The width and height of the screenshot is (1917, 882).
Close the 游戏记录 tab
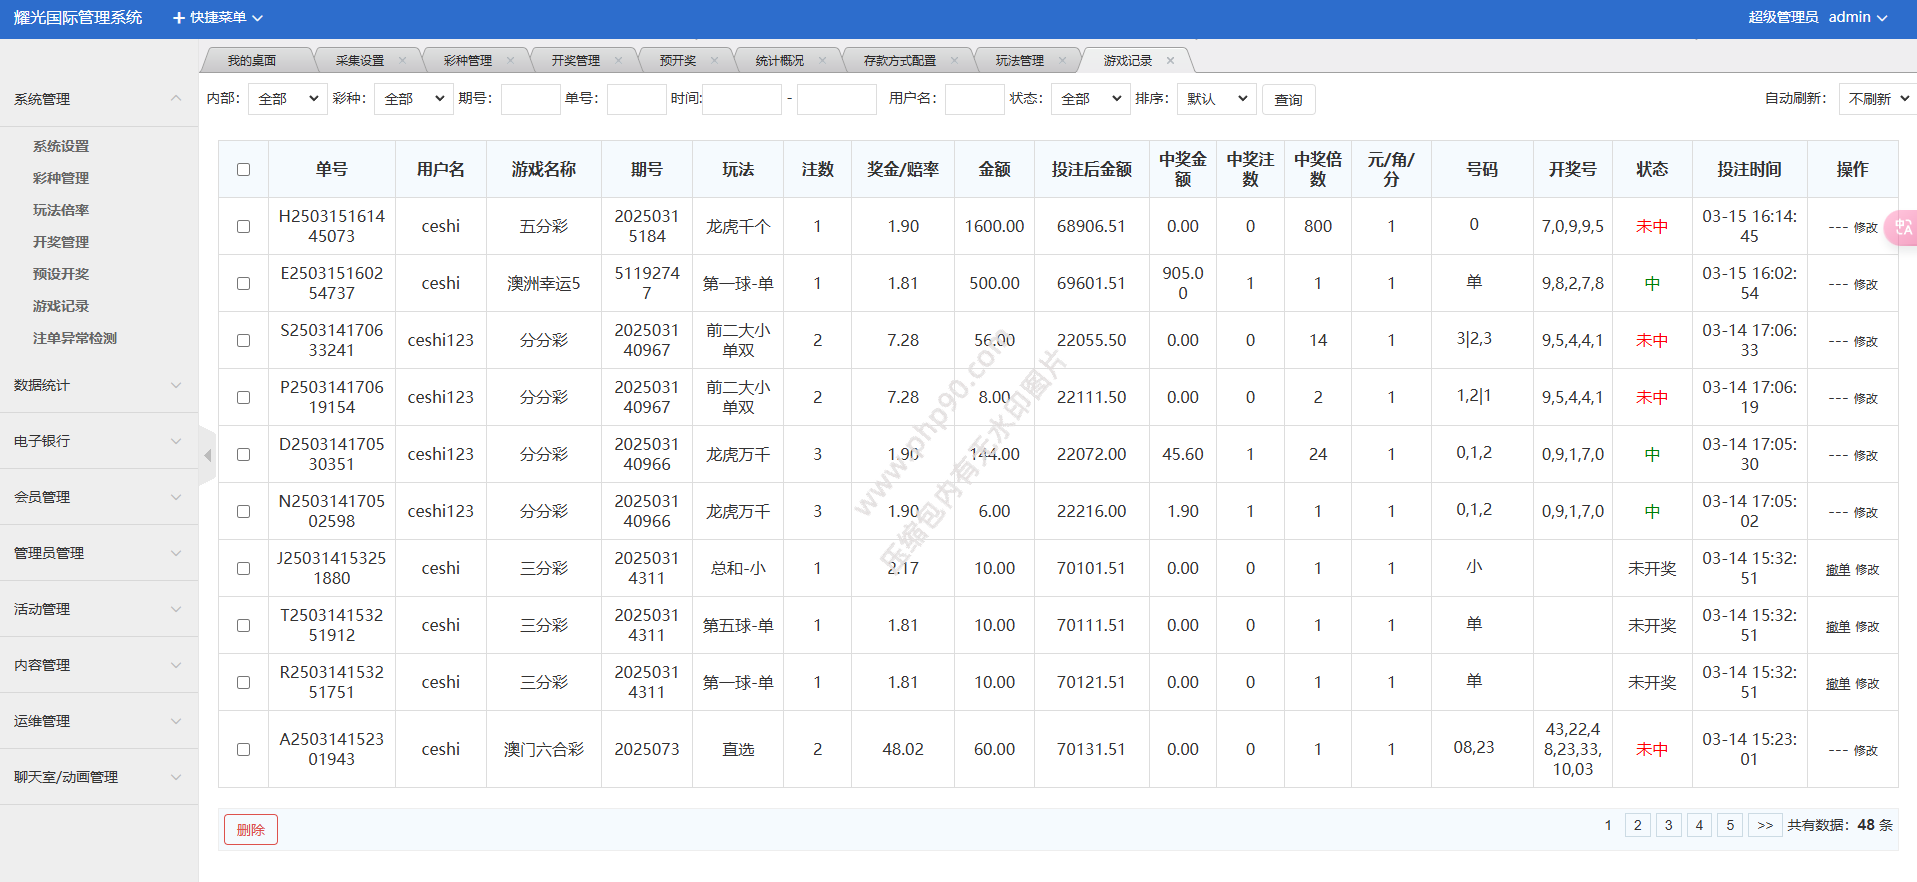pyautogui.click(x=1170, y=60)
